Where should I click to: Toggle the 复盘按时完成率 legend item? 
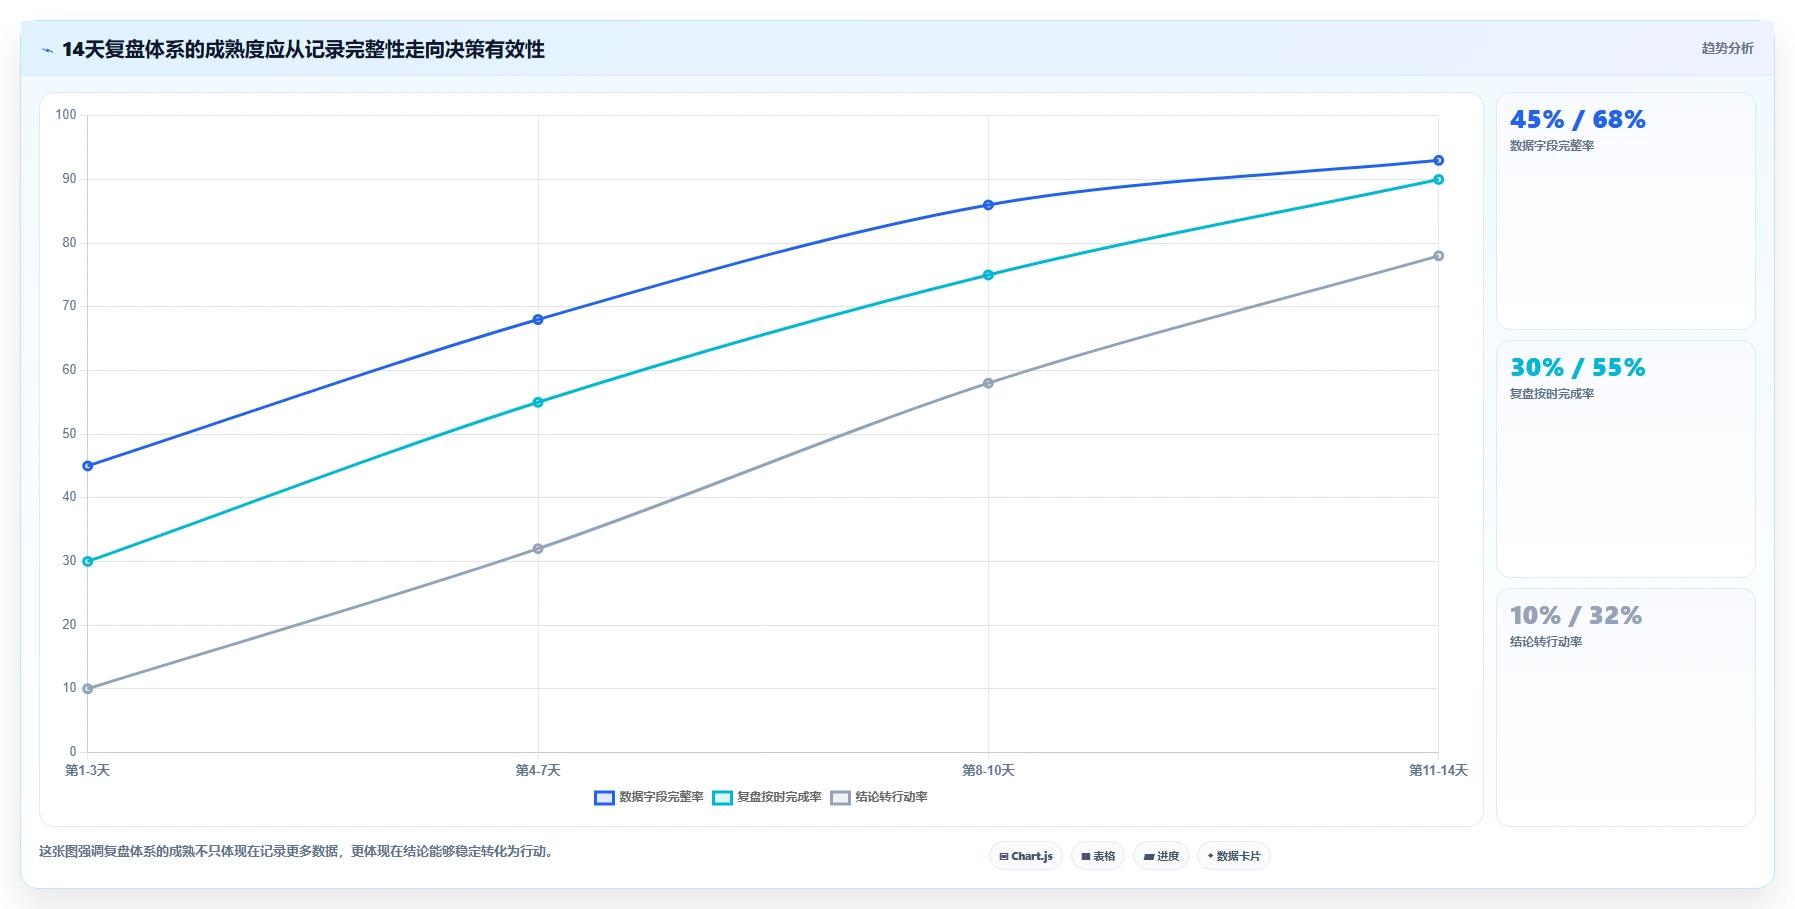(767, 797)
